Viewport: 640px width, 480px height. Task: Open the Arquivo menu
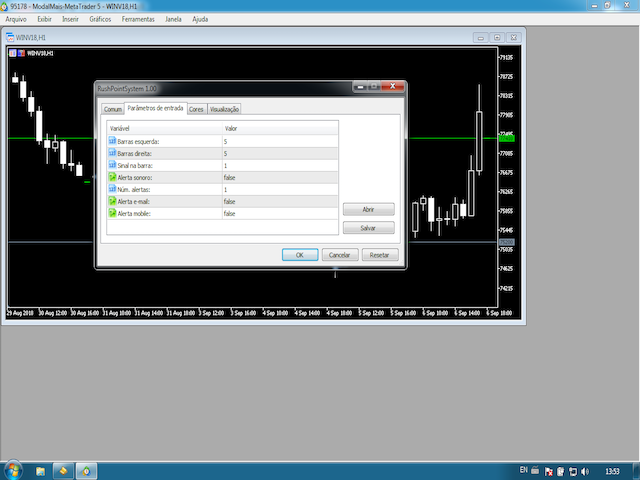[16, 19]
